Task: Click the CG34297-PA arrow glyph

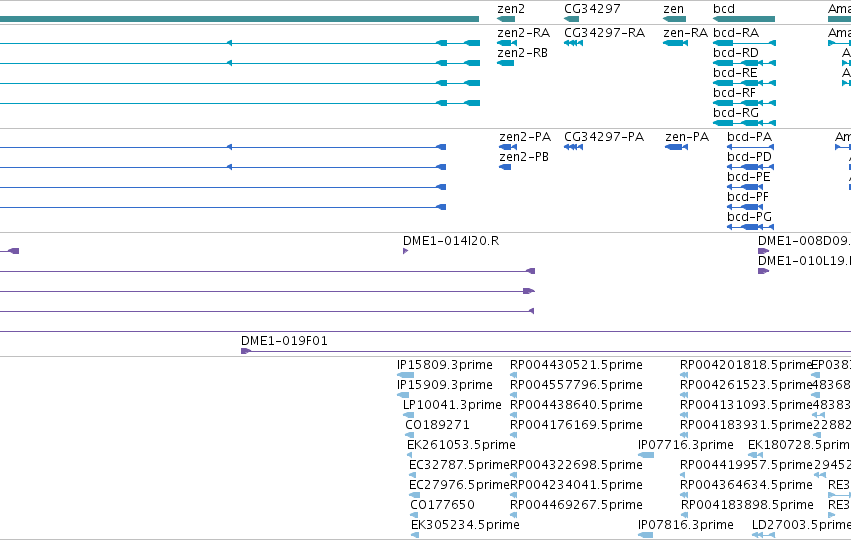Action: click(x=574, y=147)
